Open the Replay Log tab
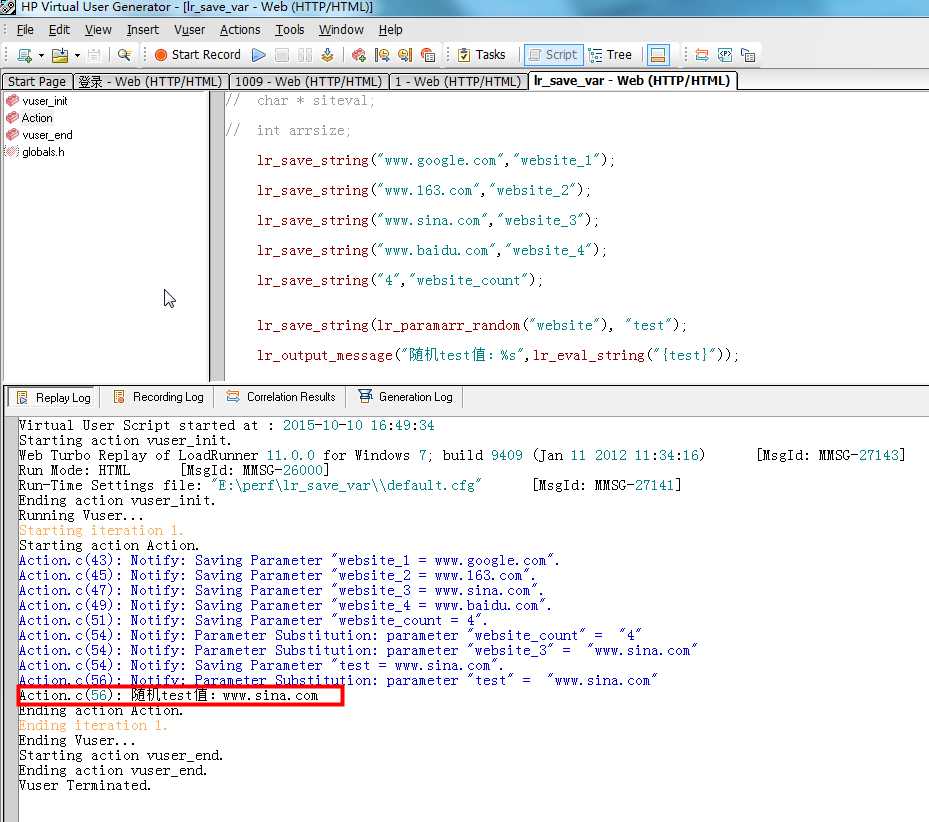 (x=53, y=397)
